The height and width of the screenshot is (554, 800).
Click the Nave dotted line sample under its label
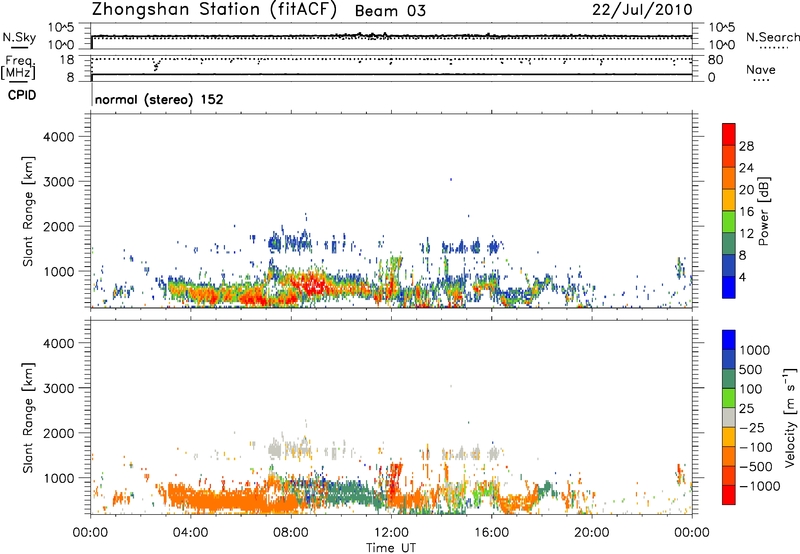[x=761, y=80]
